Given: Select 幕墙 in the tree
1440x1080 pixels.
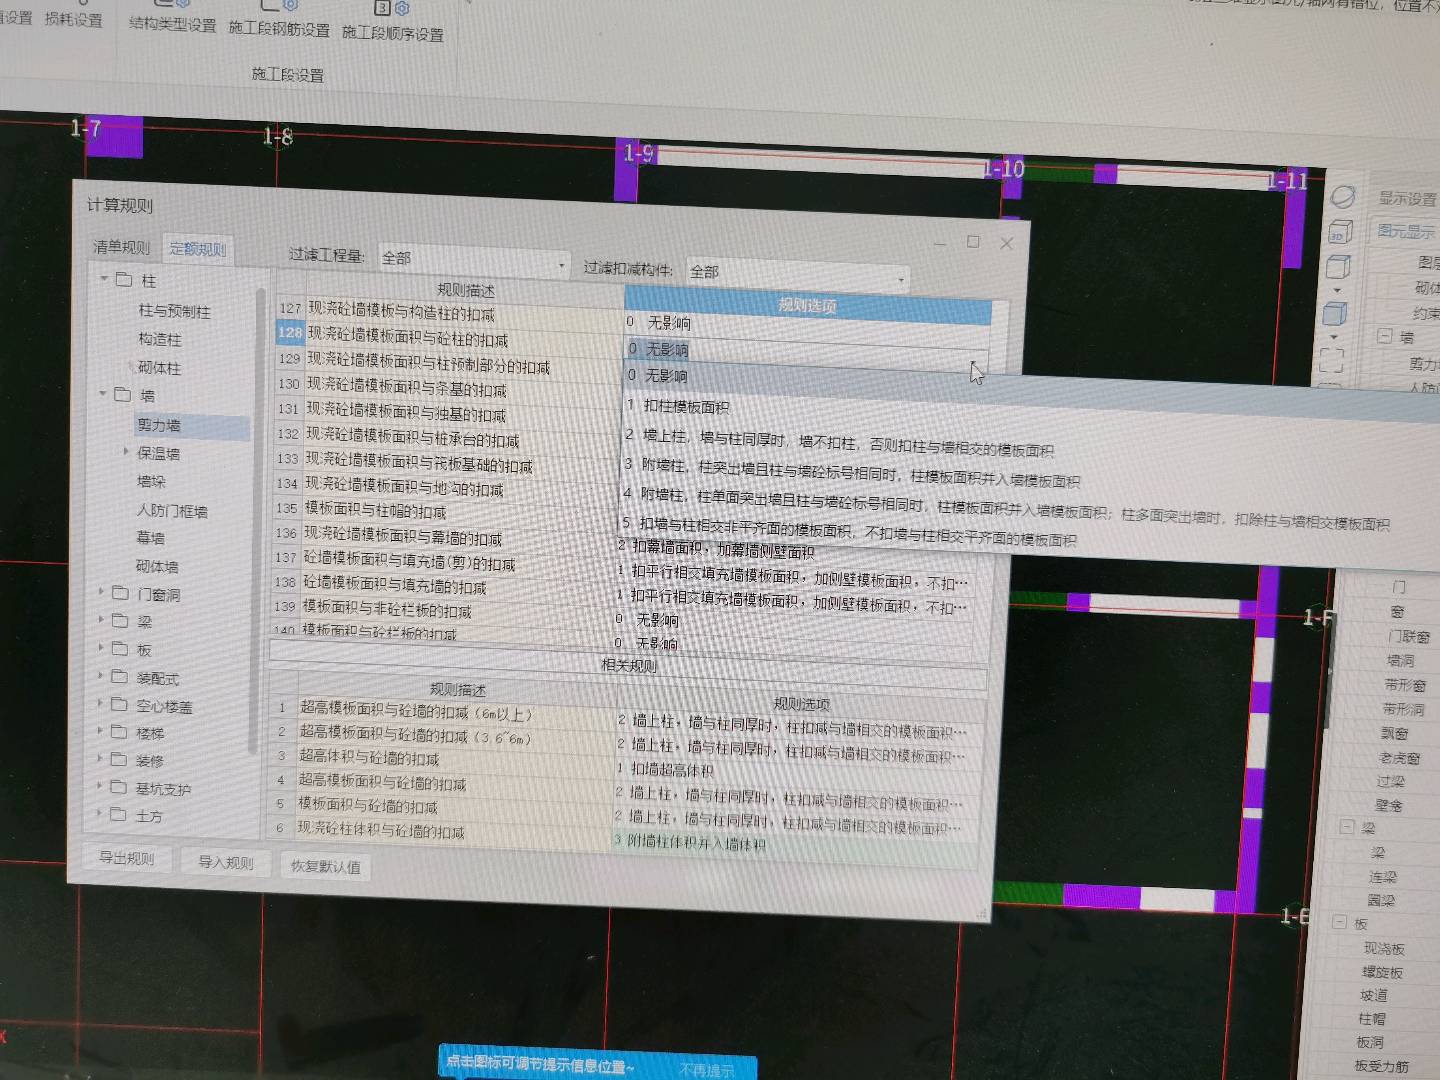Looking at the screenshot, I should pyautogui.click(x=150, y=538).
